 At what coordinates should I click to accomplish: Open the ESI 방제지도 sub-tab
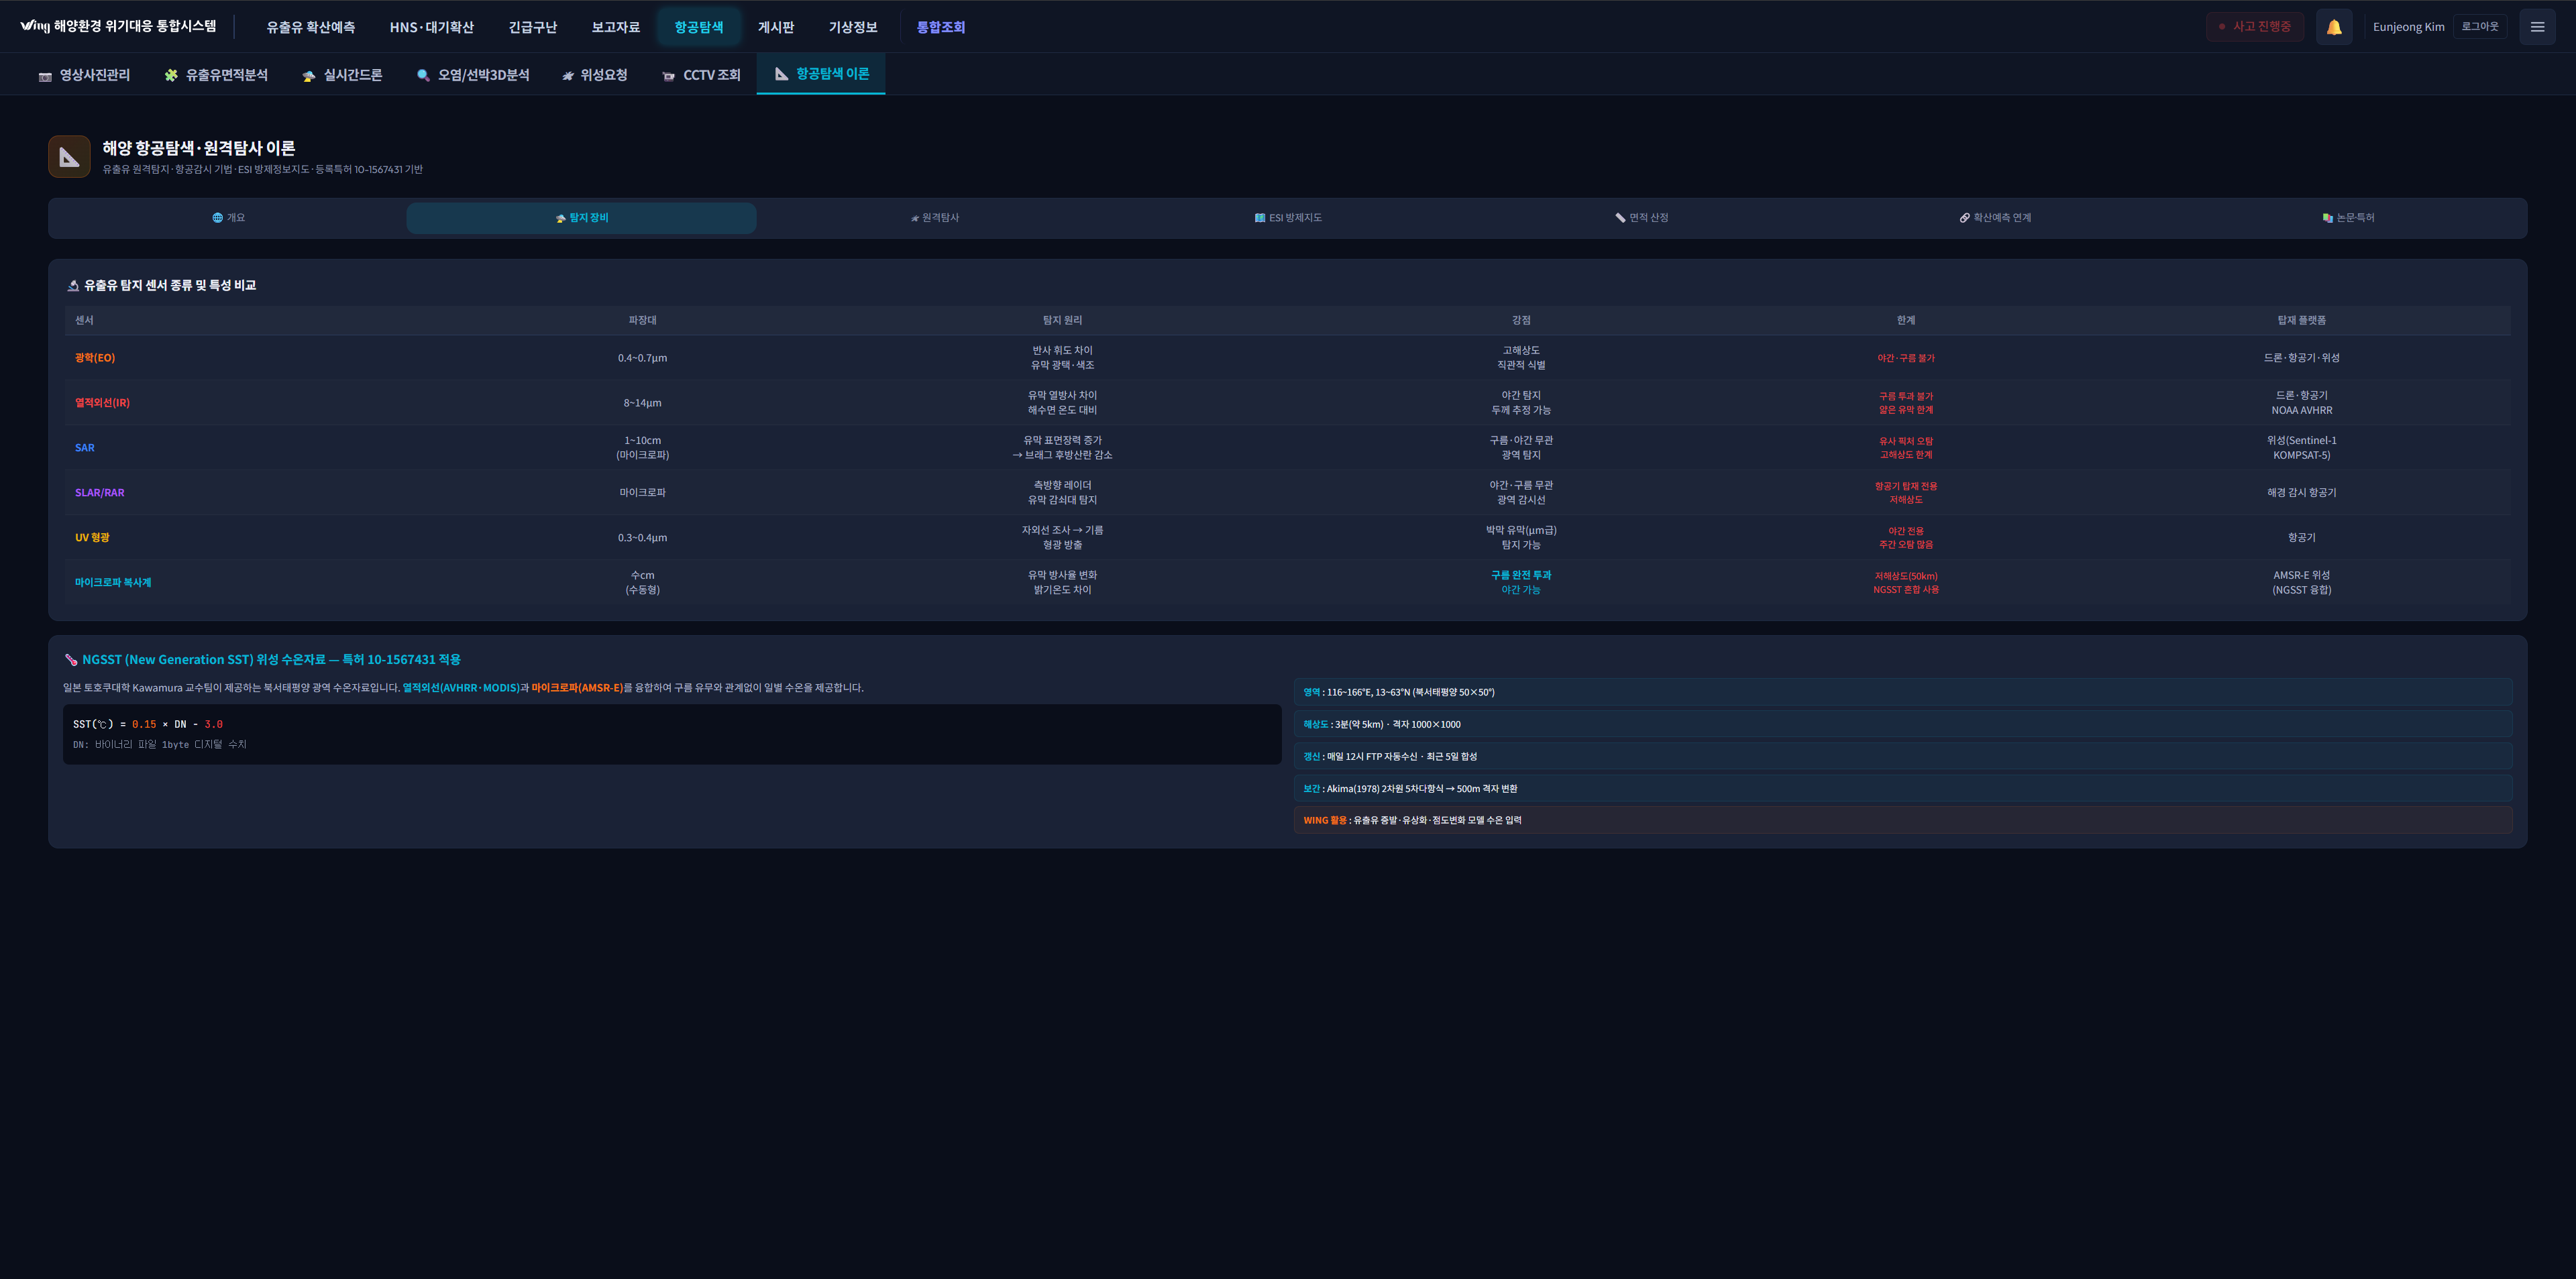[1288, 218]
